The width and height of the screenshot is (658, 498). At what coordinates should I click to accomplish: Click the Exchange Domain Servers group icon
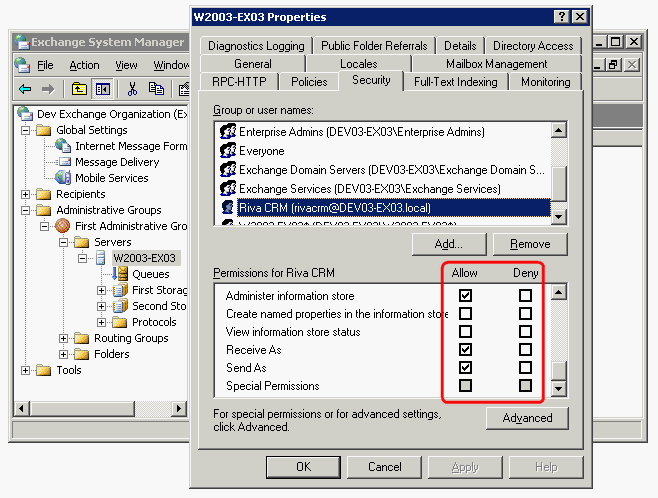tap(228, 169)
